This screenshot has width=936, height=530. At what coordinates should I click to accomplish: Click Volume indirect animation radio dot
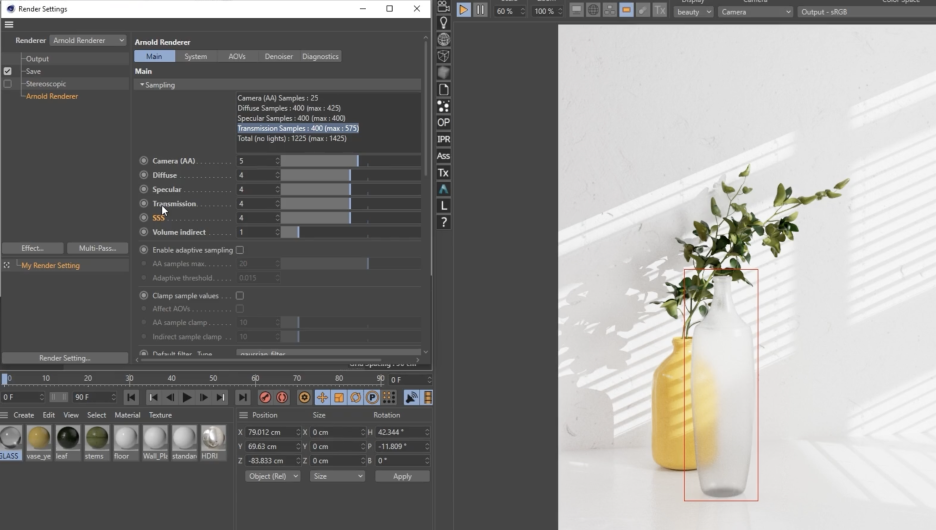(x=144, y=232)
